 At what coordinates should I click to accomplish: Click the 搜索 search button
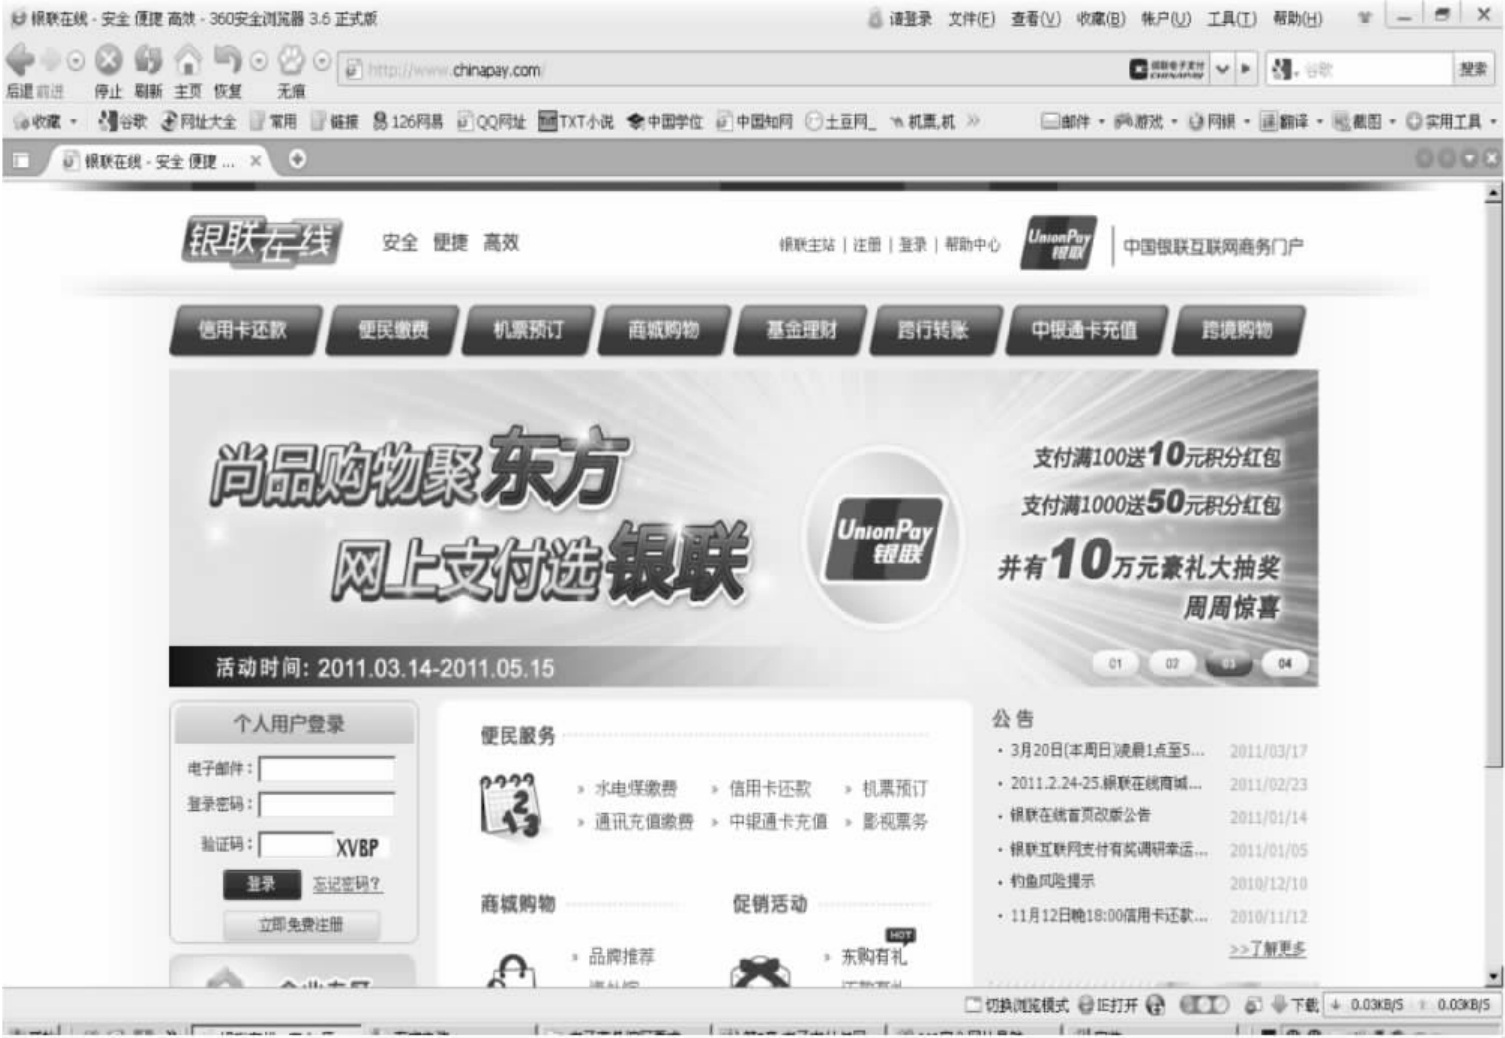1472,69
